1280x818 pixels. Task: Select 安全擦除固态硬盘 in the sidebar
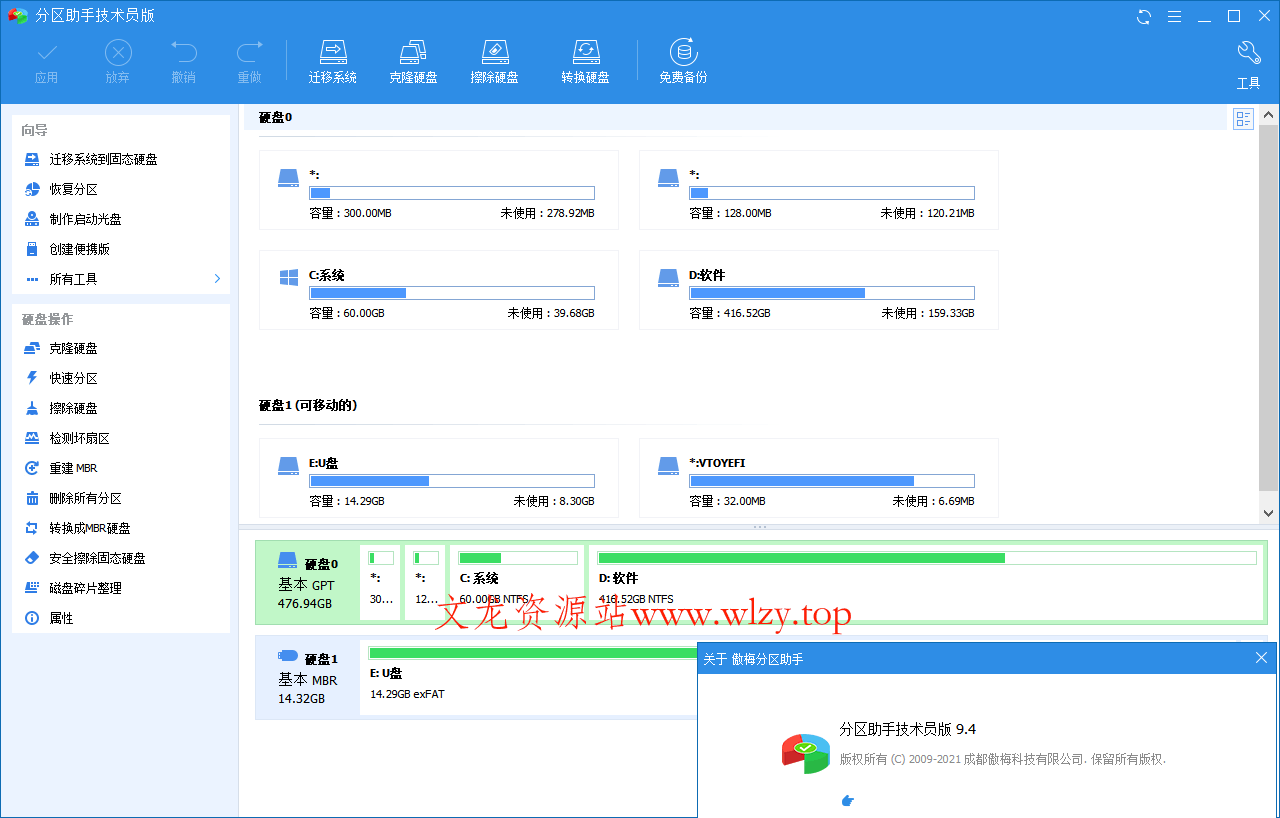point(95,557)
